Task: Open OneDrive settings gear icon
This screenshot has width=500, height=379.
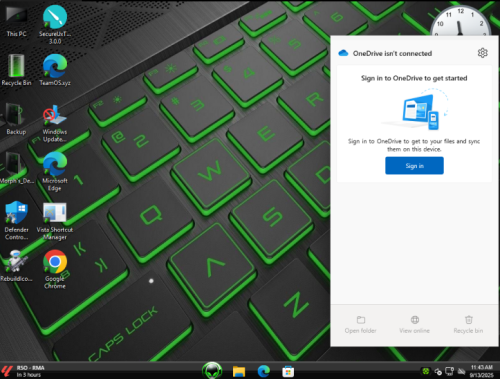Action: click(x=482, y=53)
